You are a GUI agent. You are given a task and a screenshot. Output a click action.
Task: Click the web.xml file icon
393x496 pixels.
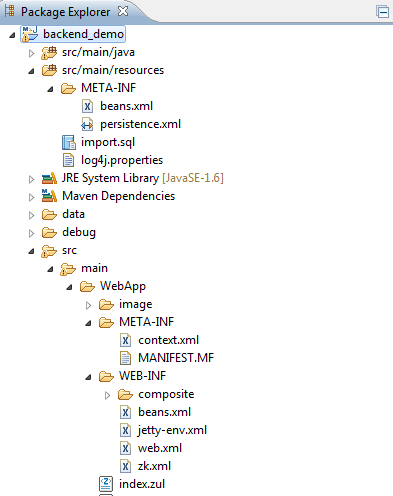[125, 448]
